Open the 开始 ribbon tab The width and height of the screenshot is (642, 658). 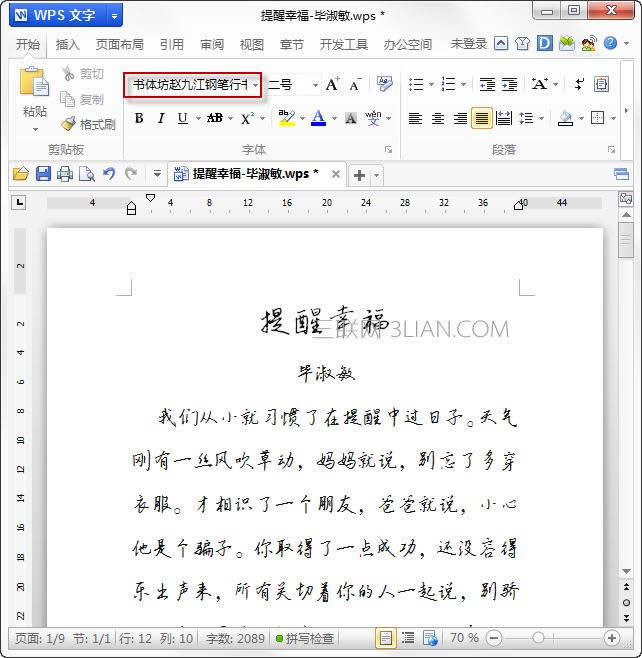pos(28,44)
